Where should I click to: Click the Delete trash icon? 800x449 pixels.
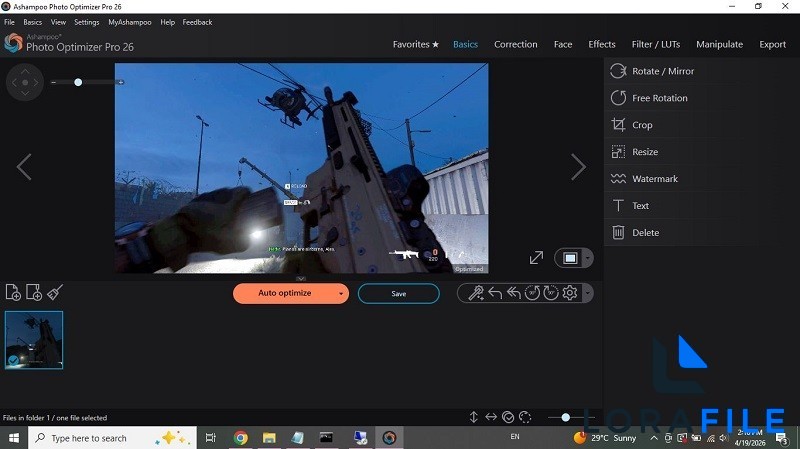point(618,233)
